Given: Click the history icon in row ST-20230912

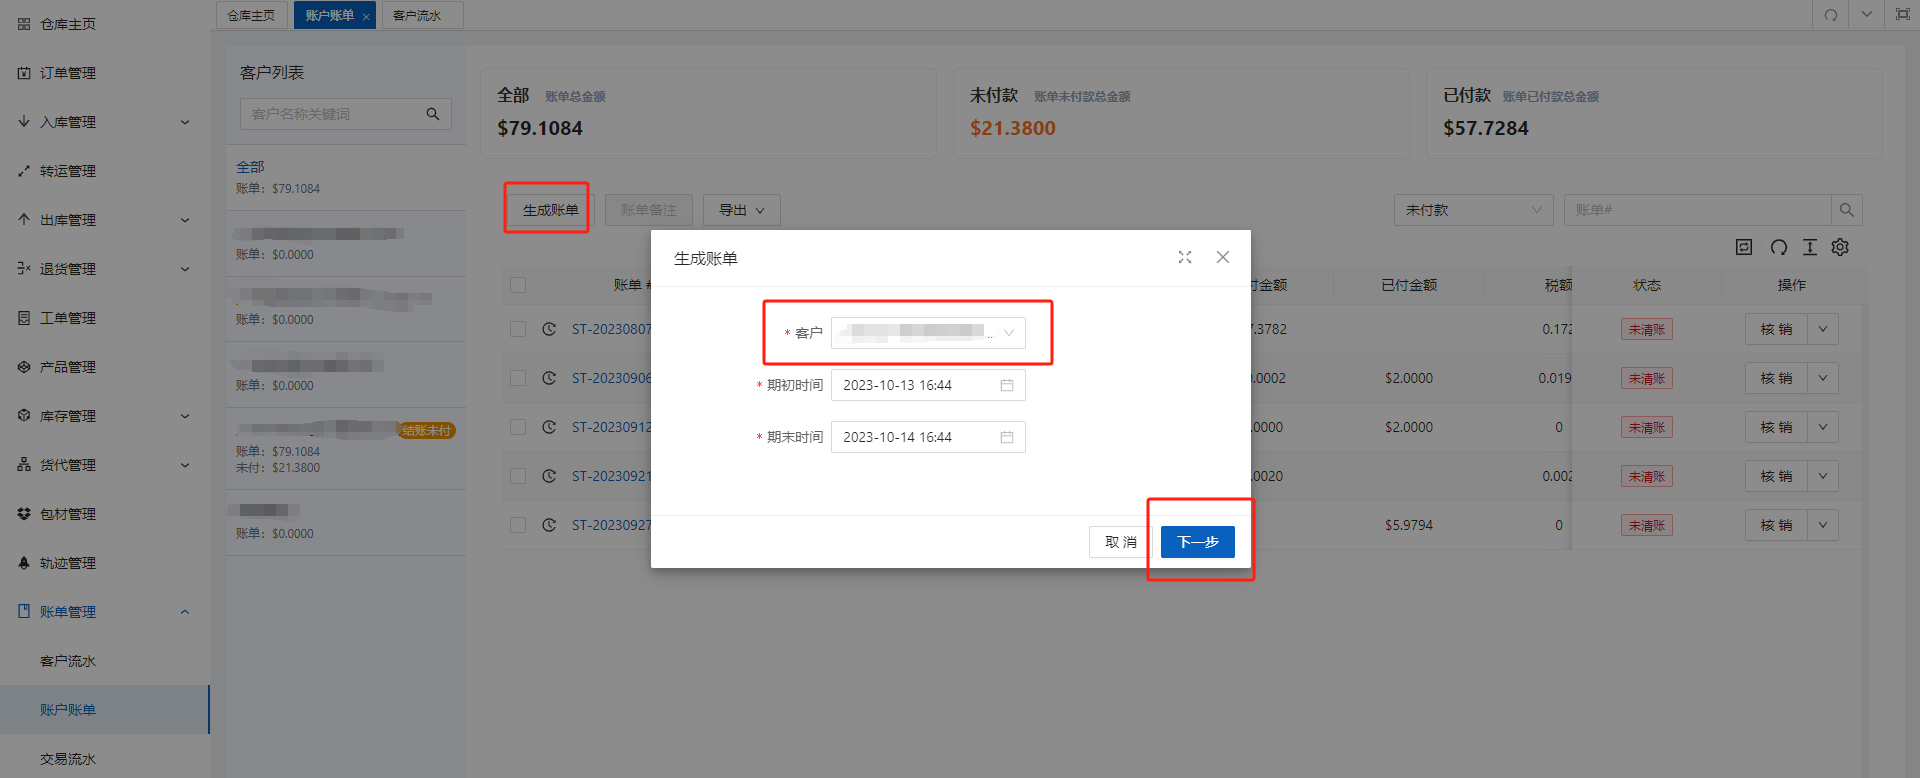Looking at the screenshot, I should pos(549,427).
